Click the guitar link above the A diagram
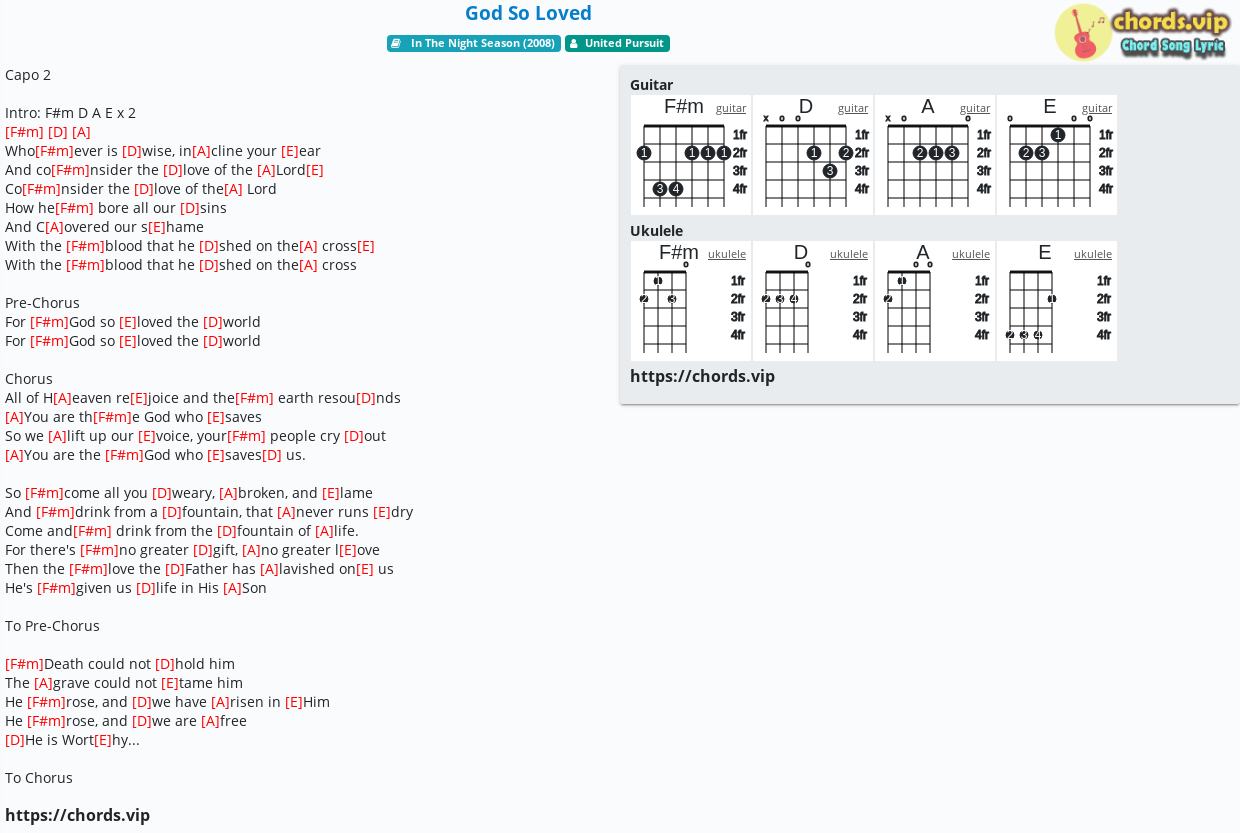 [975, 108]
